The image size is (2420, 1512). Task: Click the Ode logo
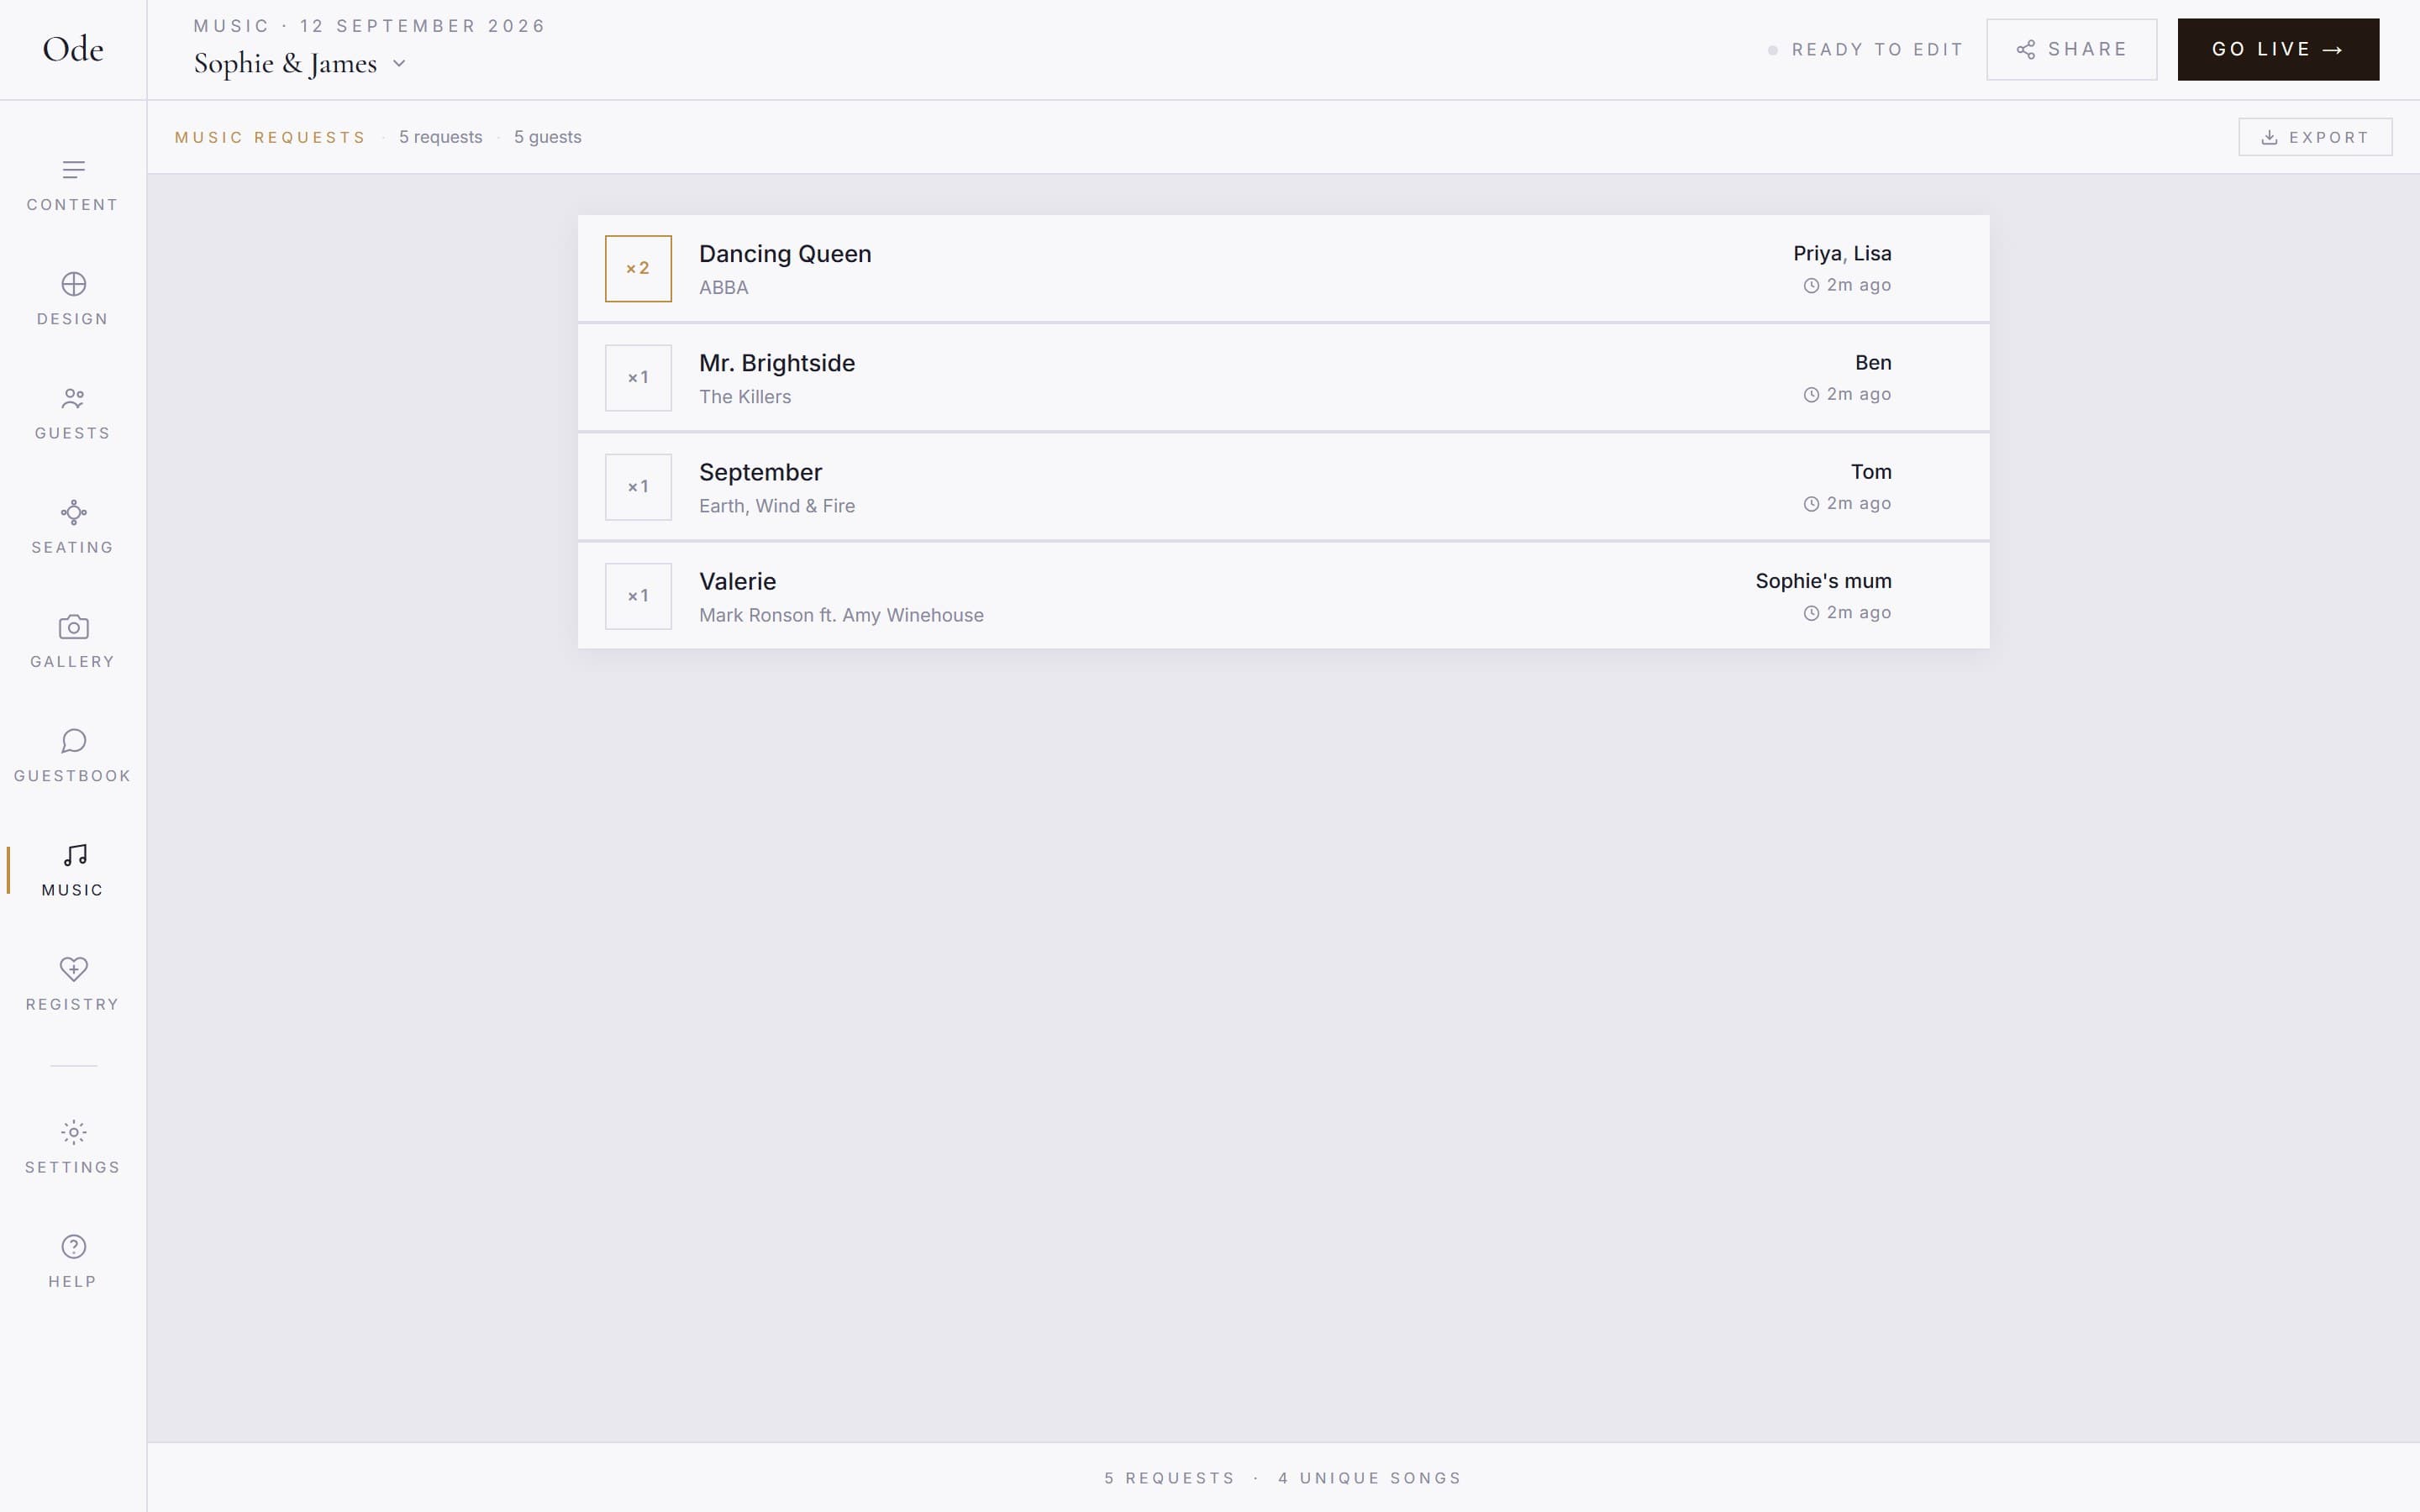(x=73, y=49)
